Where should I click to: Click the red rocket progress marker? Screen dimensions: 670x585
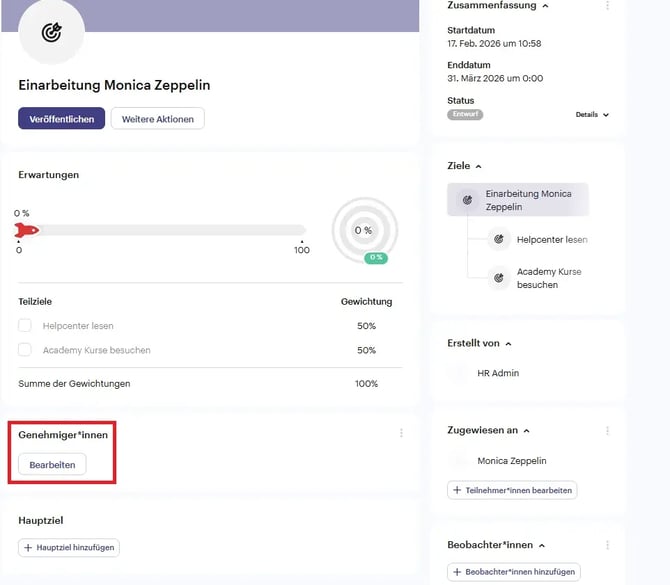(26, 230)
